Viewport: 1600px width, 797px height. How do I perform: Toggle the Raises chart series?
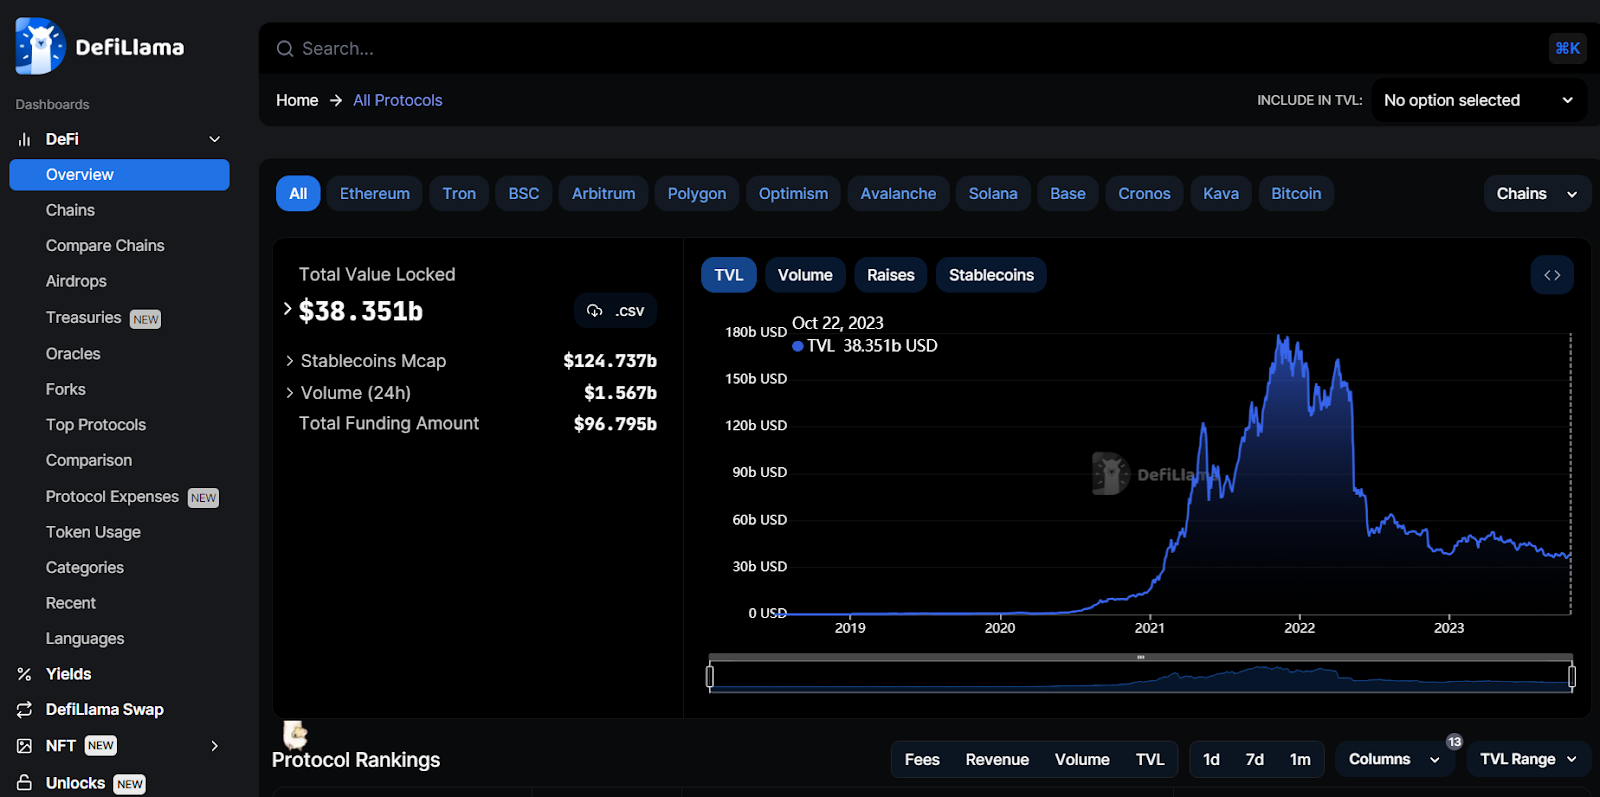[x=891, y=275]
